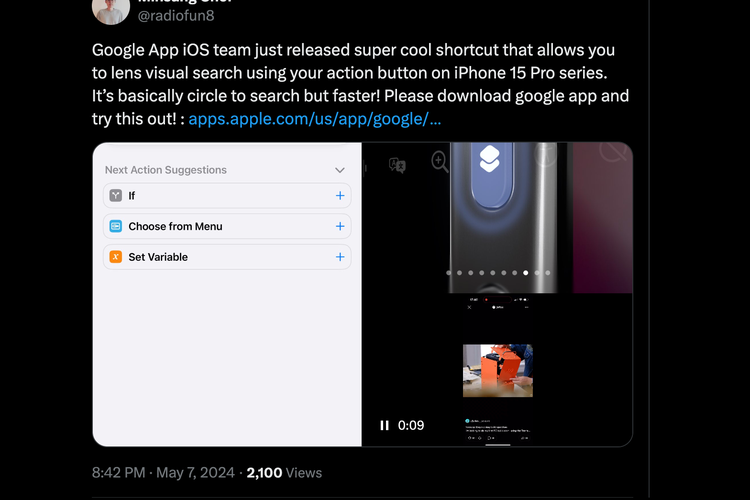Click the magnifier zoom icon in video
This screenshot has height=500, width=750.
[x=439, y=161]
